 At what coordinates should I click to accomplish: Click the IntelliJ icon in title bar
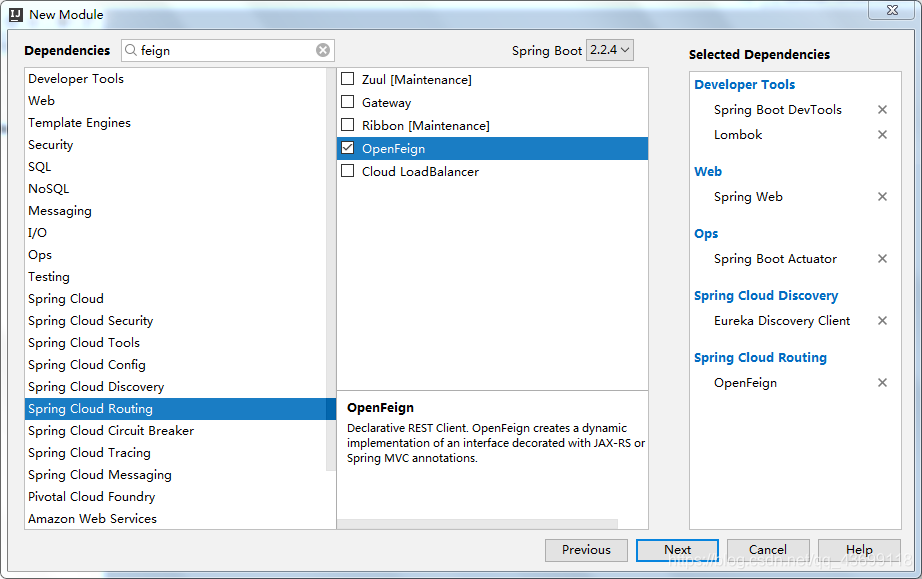(16, 15)
